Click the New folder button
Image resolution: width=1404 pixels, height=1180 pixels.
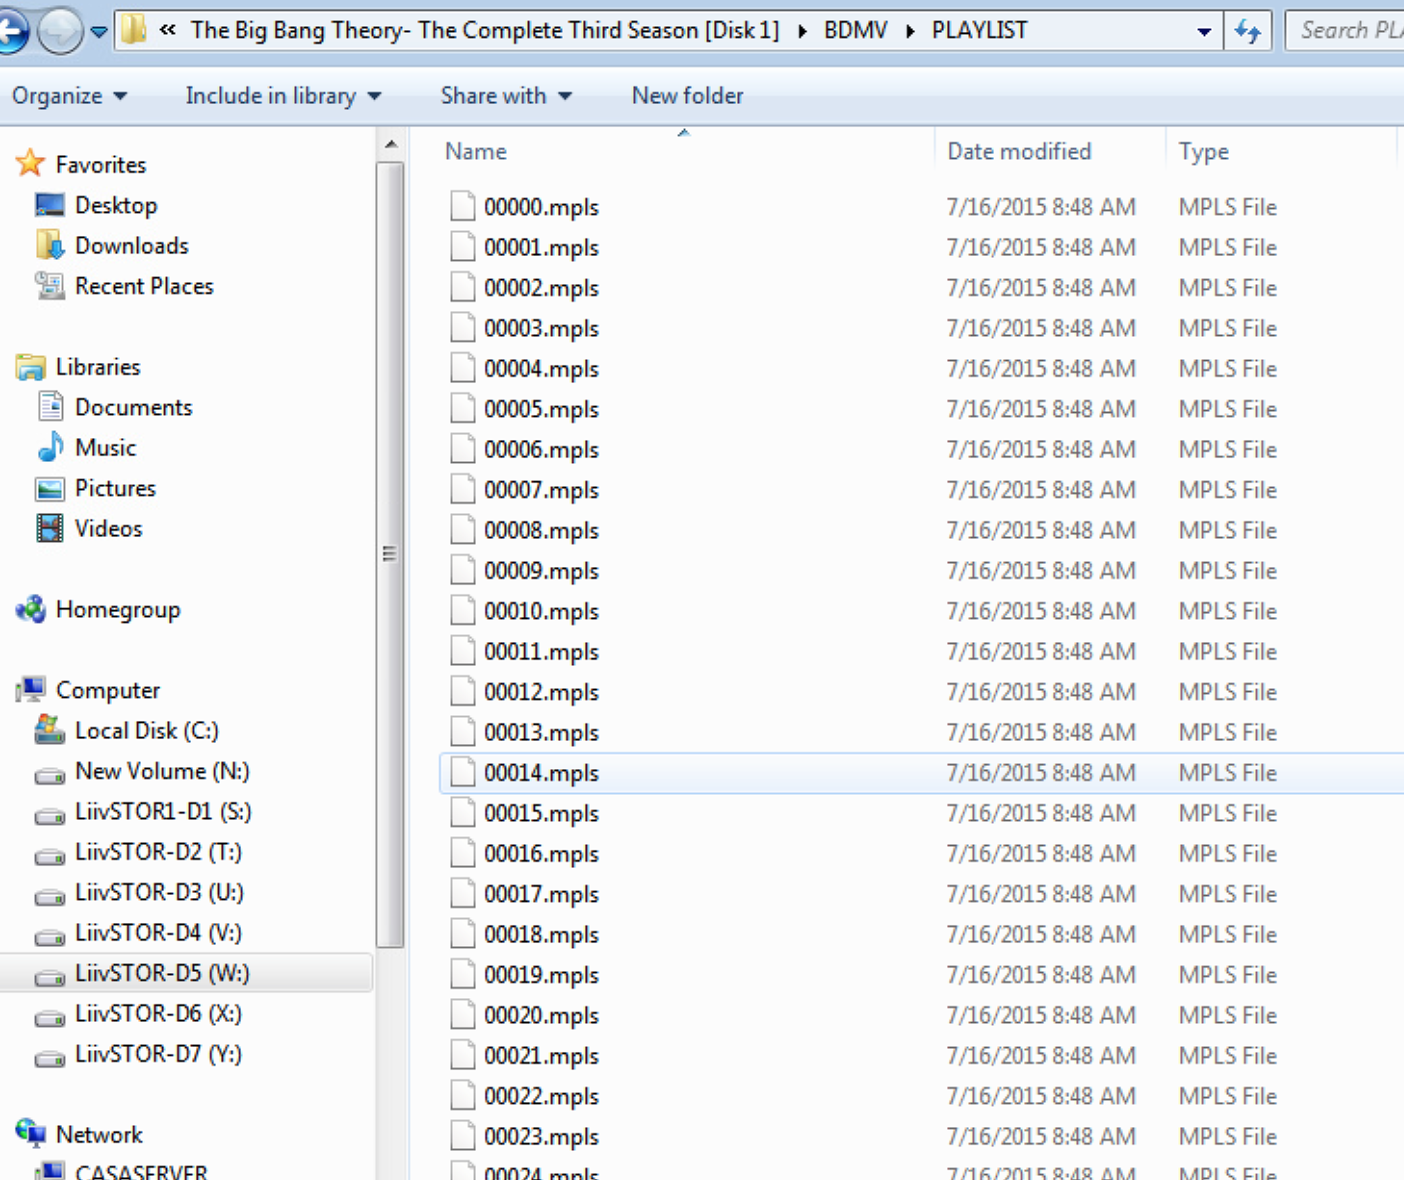click(x=687, y=96)
